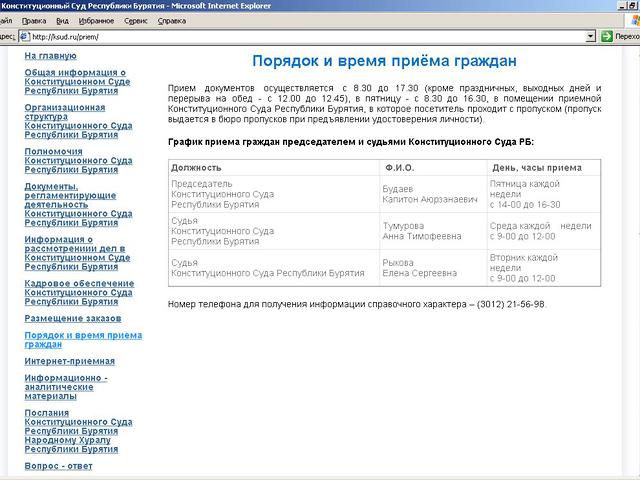
Task: Click the Пятница каждой недели schedule cell
Action: [x=544, y=194]
